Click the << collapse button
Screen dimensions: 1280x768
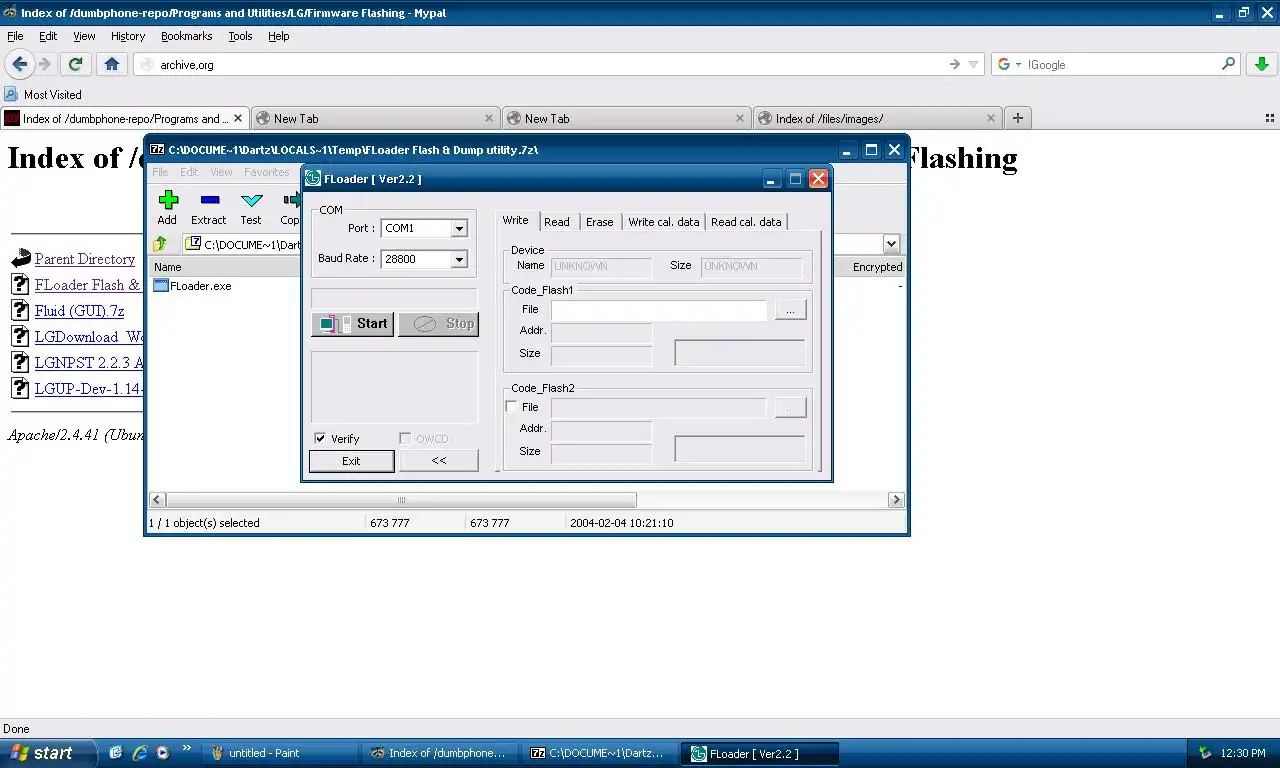click(439, 461)
